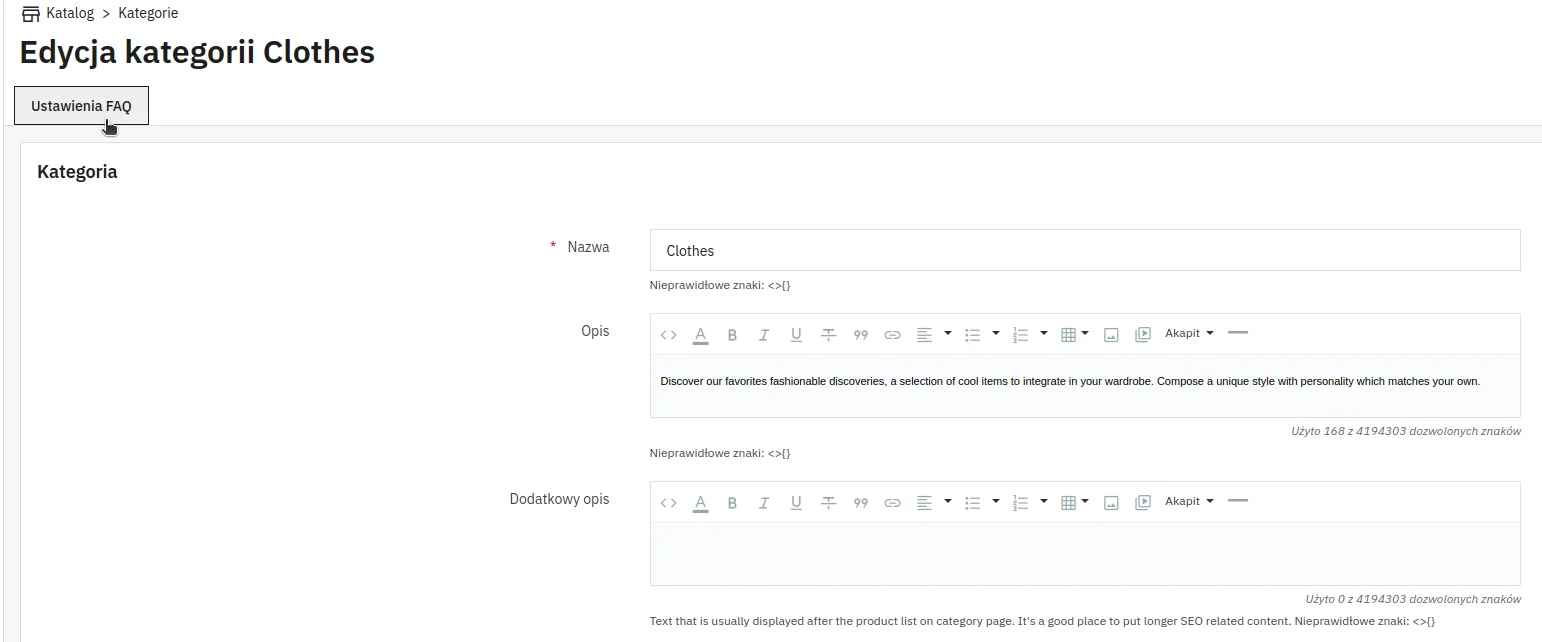Image resolution: width=1542 pixels, height=642 pixels.
Task: Toggle source code view in Opis editor
Action: click(669, 335)
